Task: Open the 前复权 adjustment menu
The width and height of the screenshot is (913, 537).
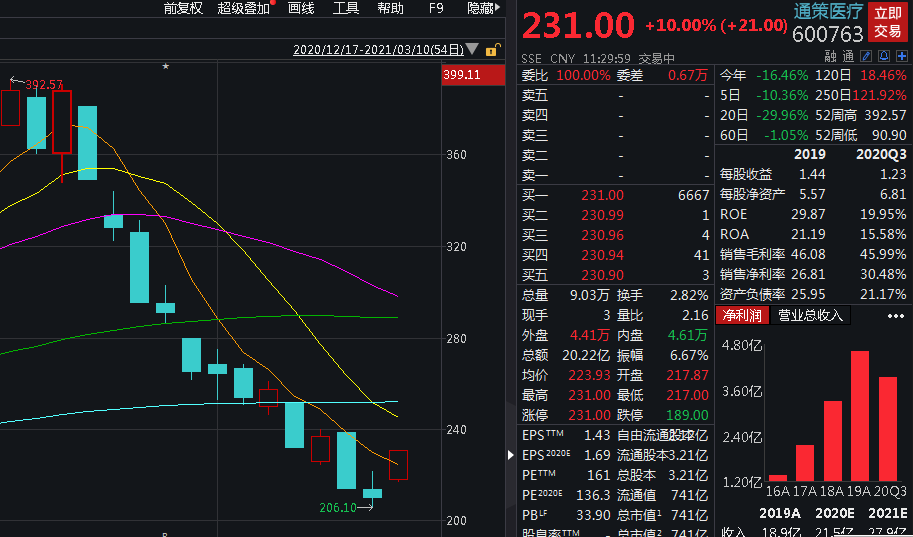Action: coord(183,8)
